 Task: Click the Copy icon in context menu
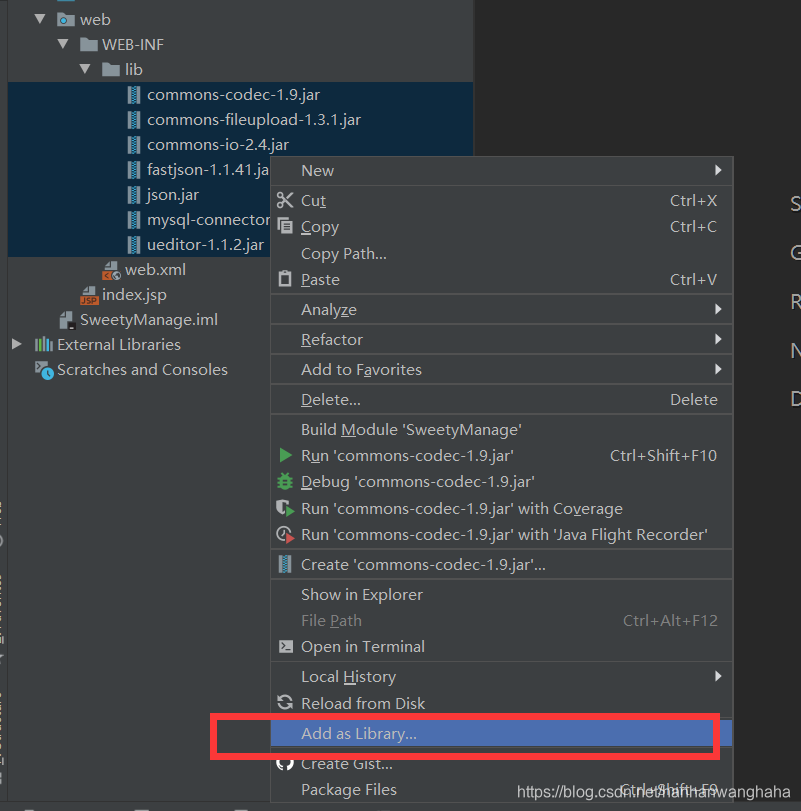click(285, 226)
